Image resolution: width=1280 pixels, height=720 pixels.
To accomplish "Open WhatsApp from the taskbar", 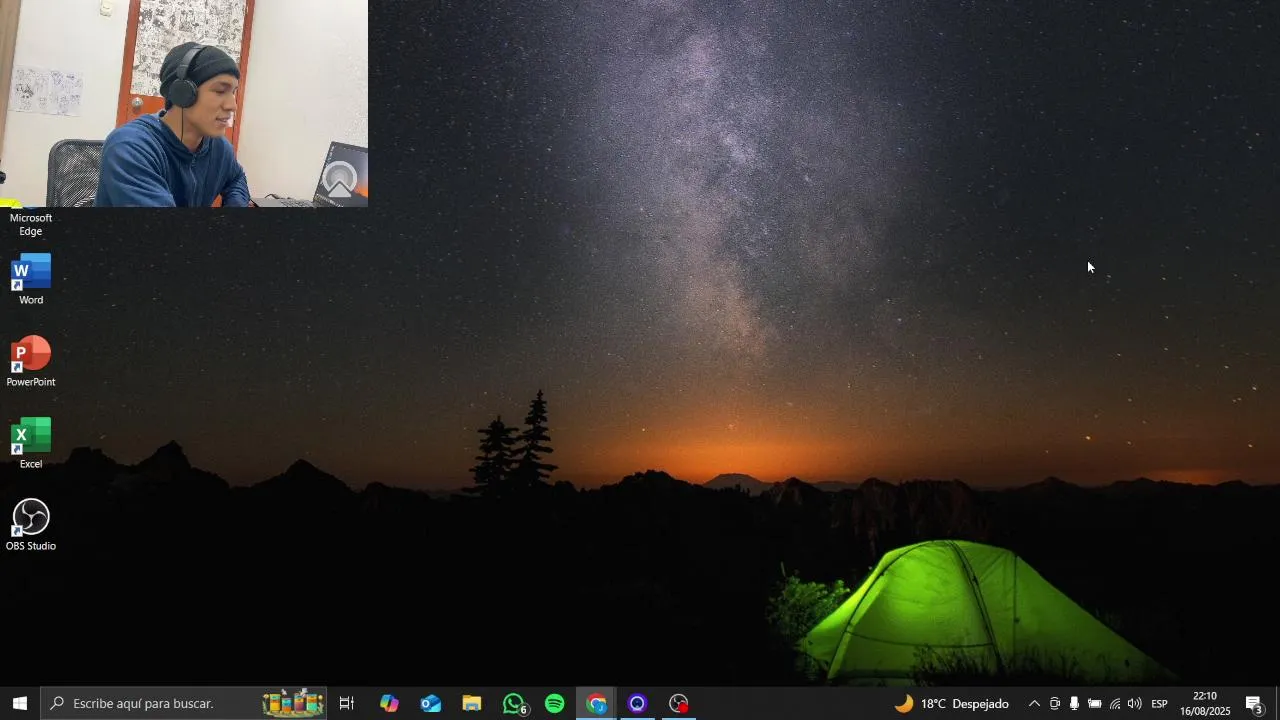I will click(514, 704).
